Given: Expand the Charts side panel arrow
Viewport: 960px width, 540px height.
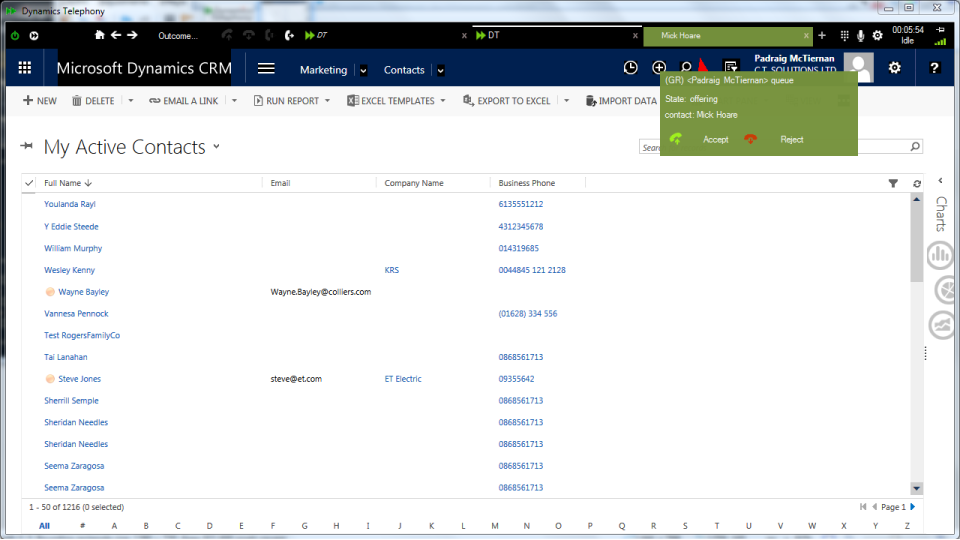Looking at the screenshot, I should coord(940,181).
